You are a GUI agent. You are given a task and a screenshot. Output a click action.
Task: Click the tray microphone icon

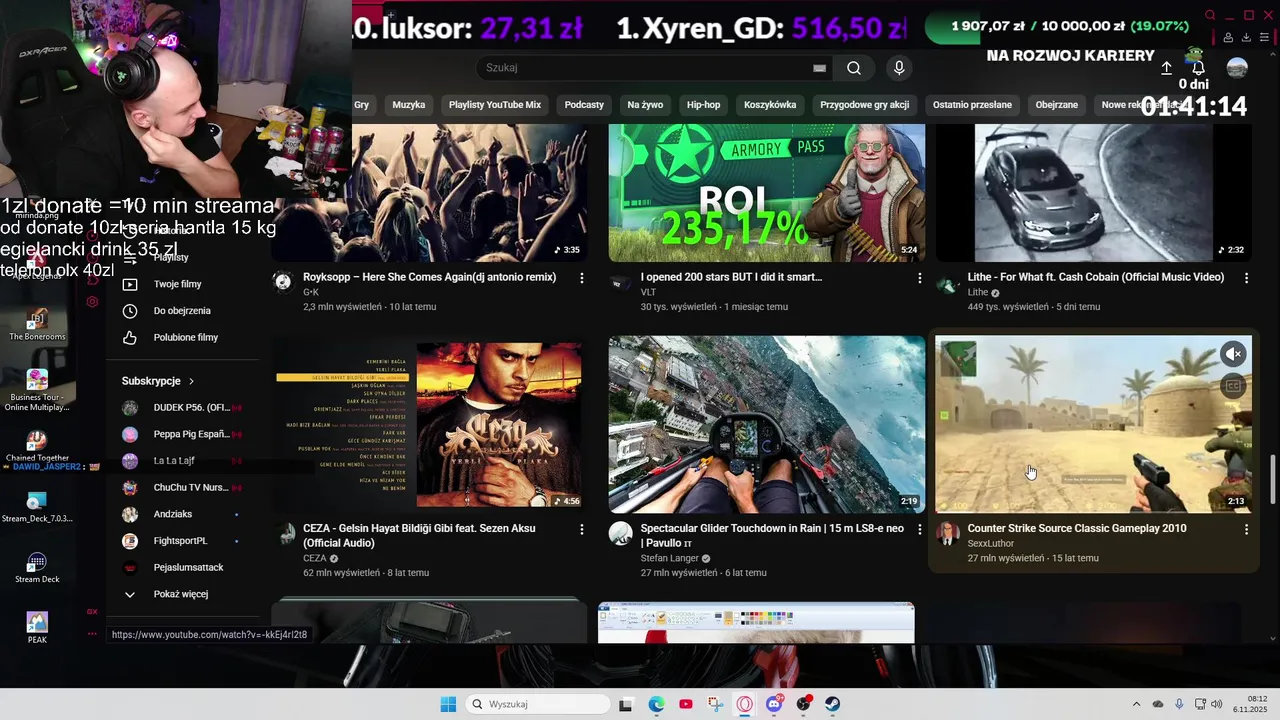[x=1179, y=704]
